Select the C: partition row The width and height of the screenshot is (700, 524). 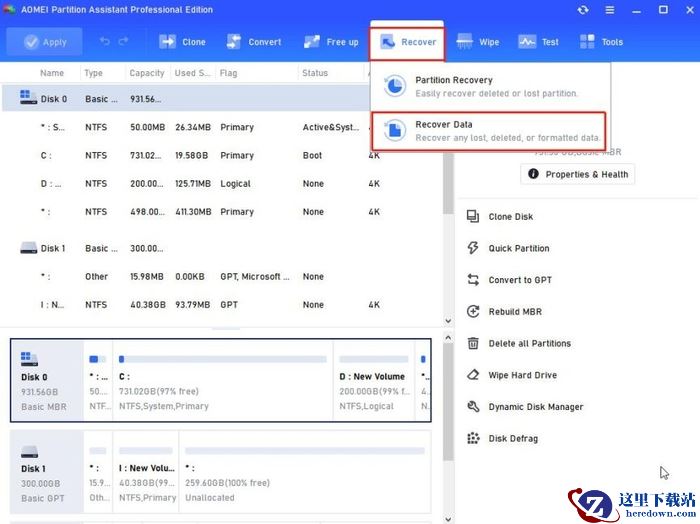pos(221,155)
